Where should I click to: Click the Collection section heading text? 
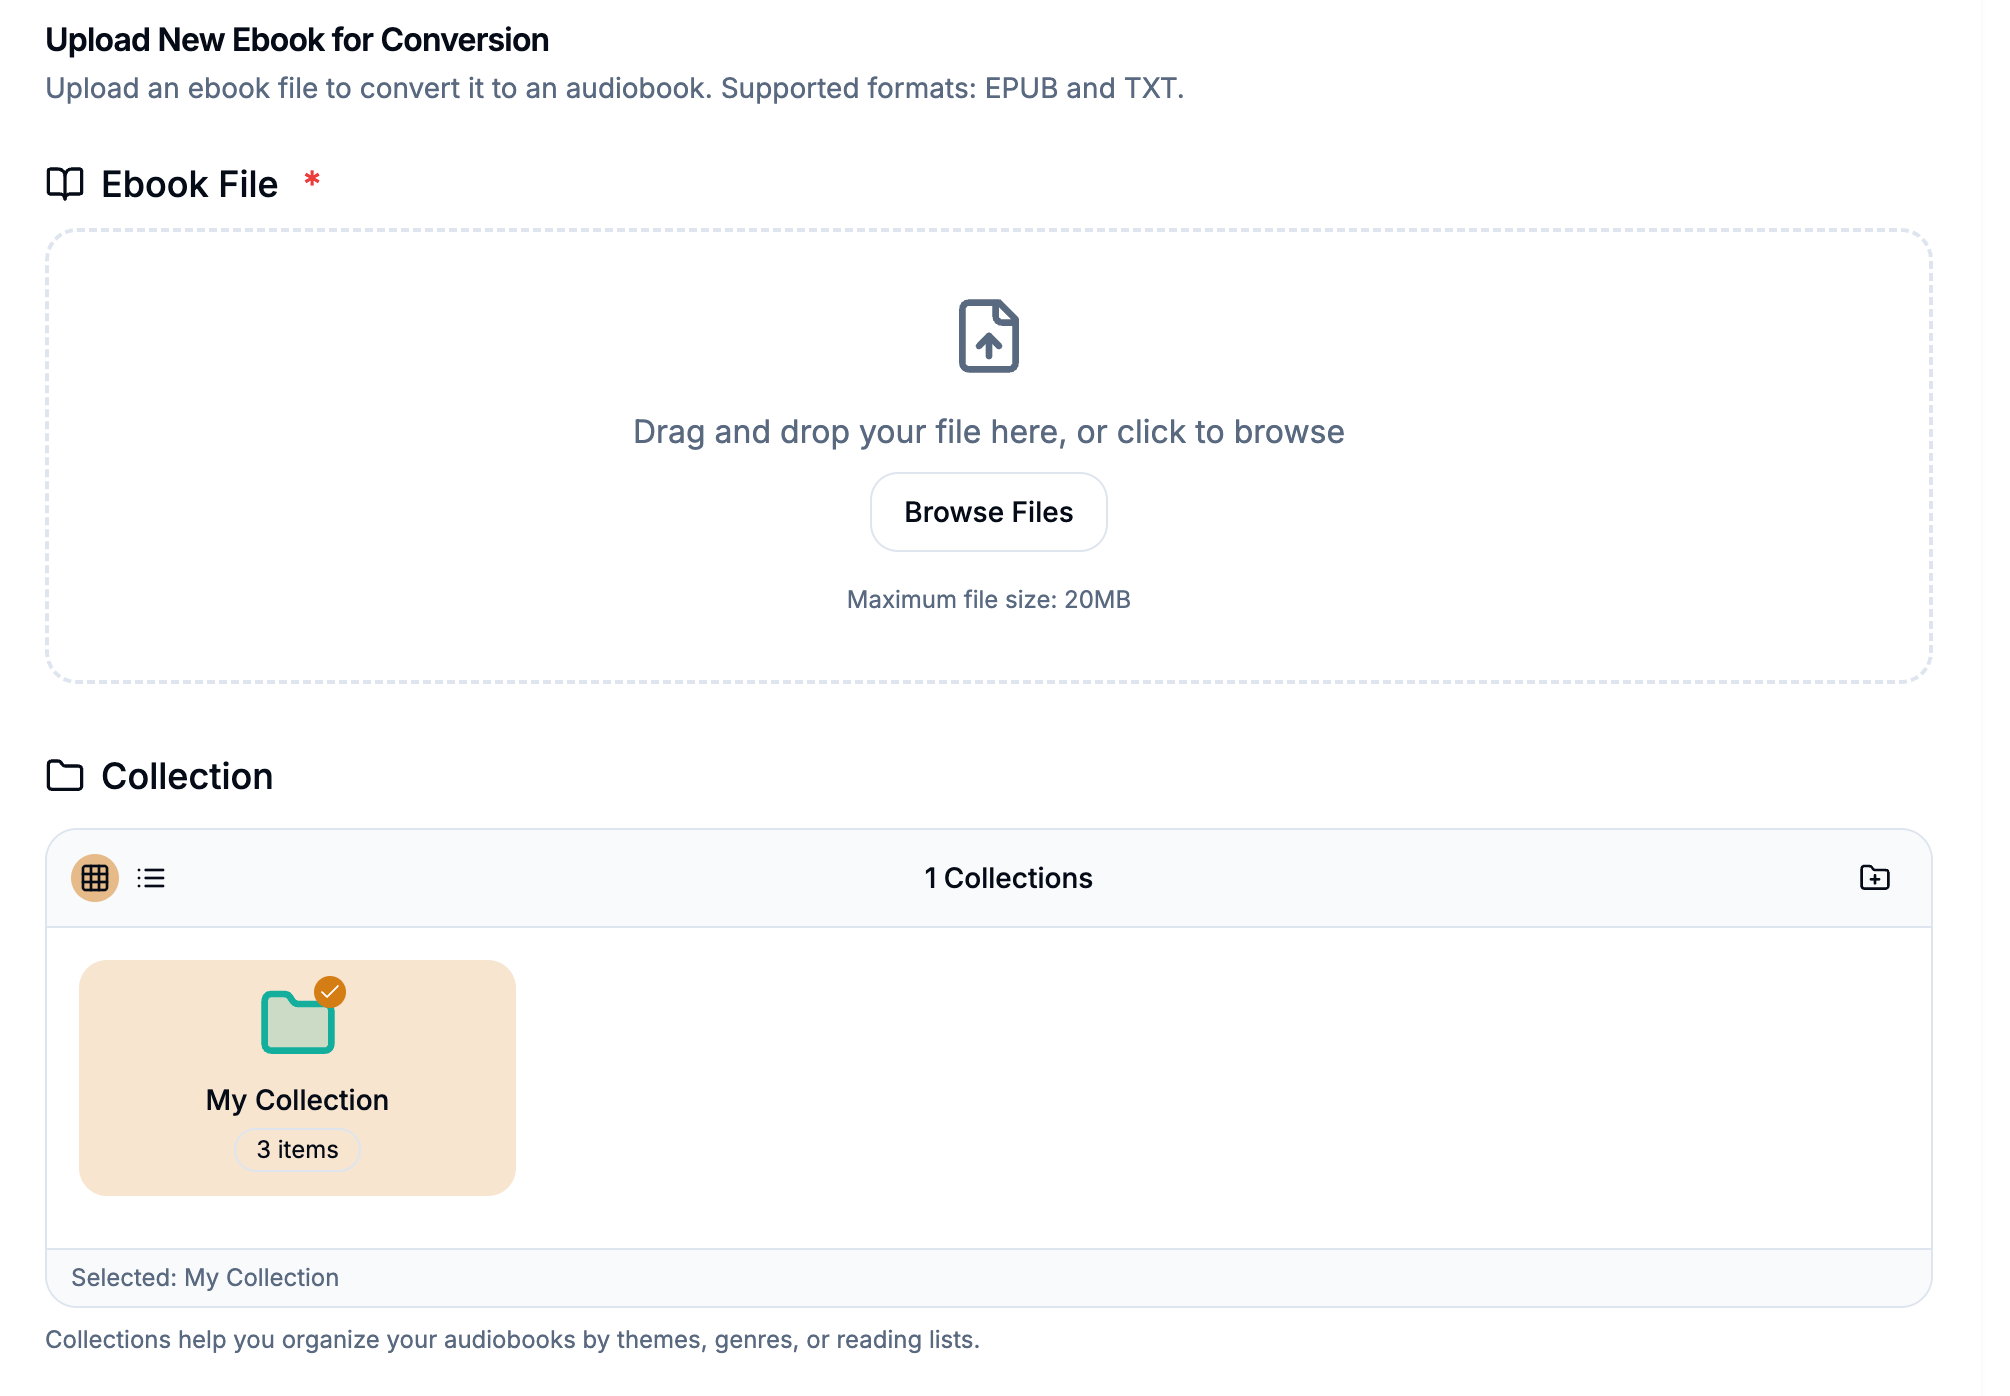tap(187, 776)
